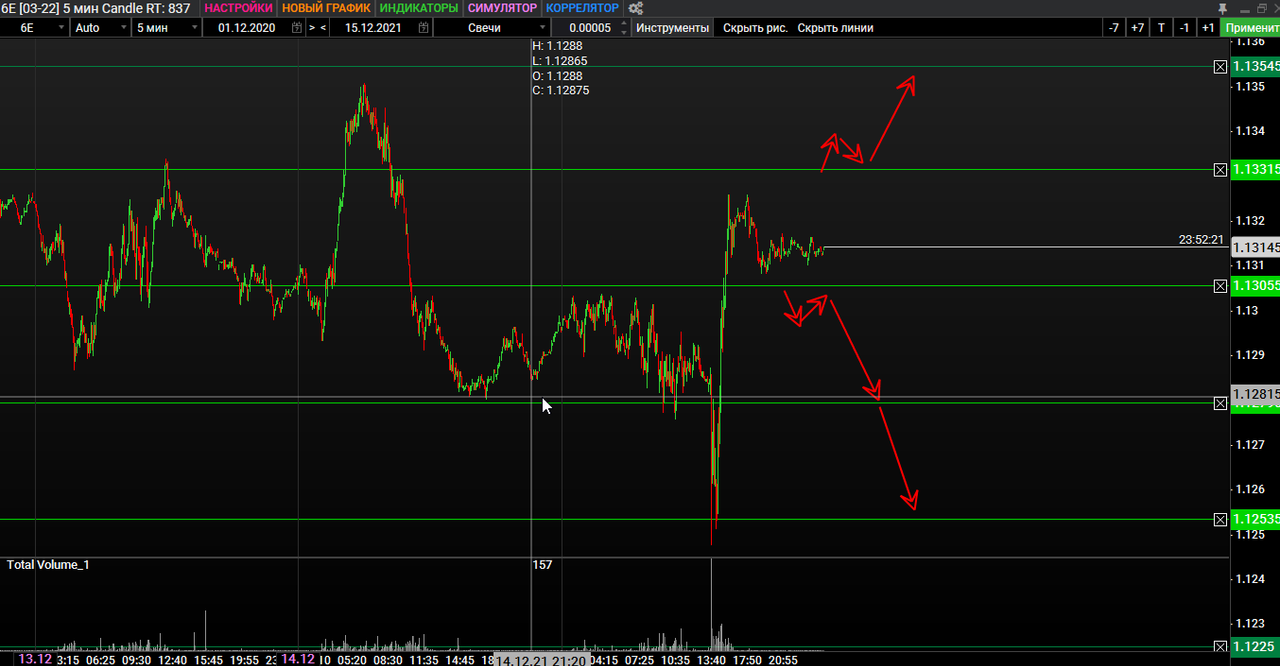Open calendar for end date 15.12.2021
The height and width of the screenshot is (666, 1280).
click(x=424, y=28)
